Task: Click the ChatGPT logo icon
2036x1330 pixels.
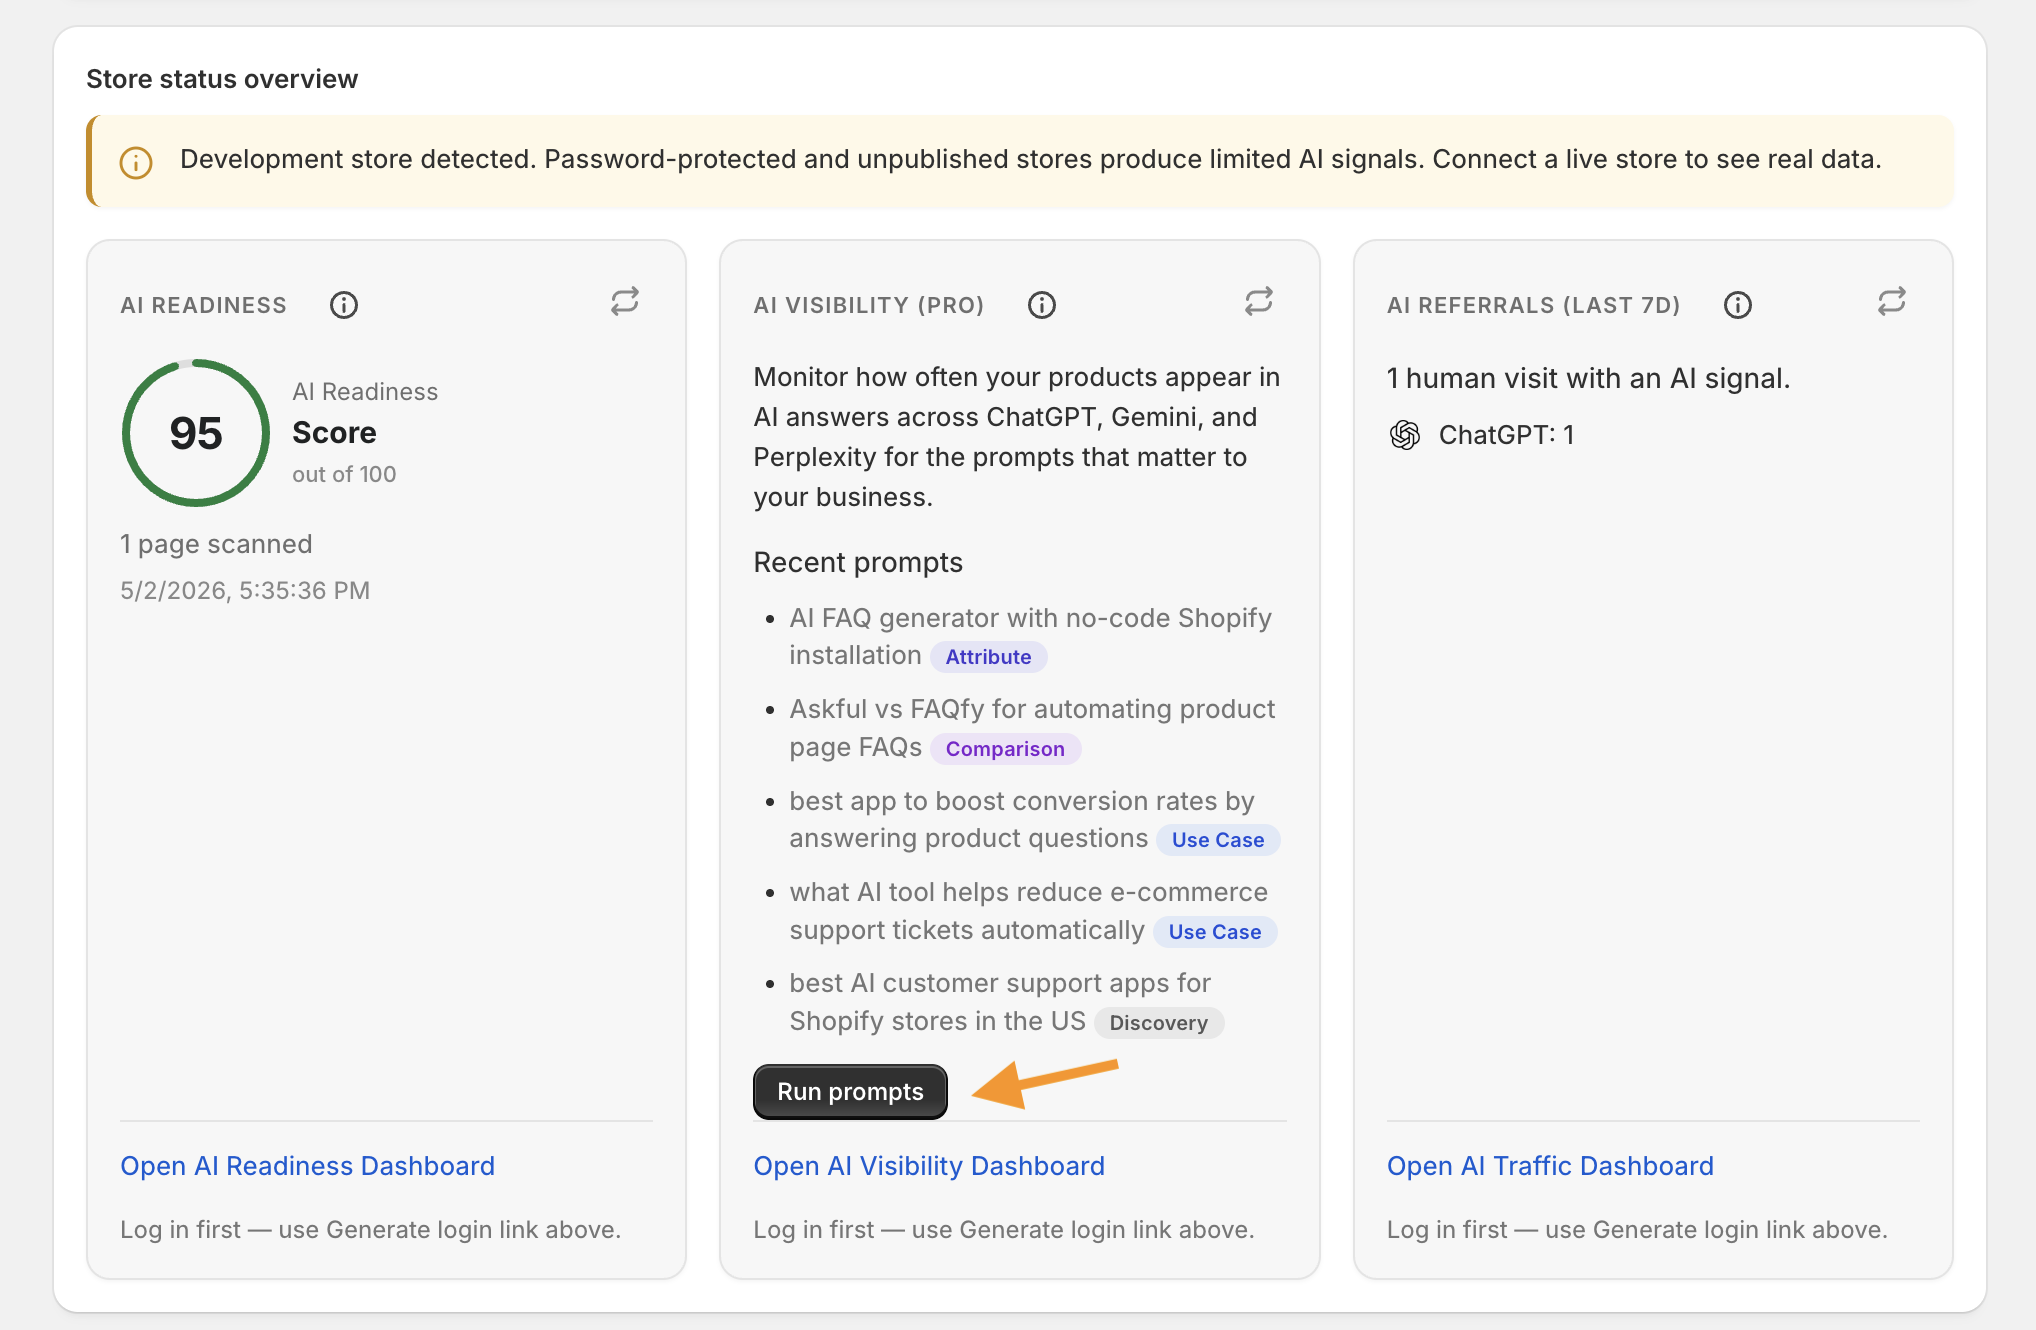Action: point(1405,435)
